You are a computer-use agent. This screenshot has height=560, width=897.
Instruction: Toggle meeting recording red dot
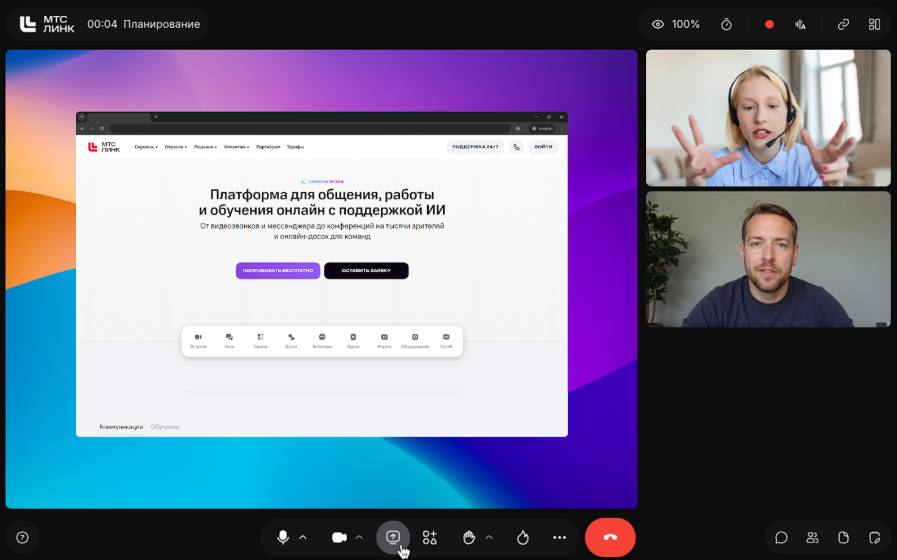tap(769, 24)
